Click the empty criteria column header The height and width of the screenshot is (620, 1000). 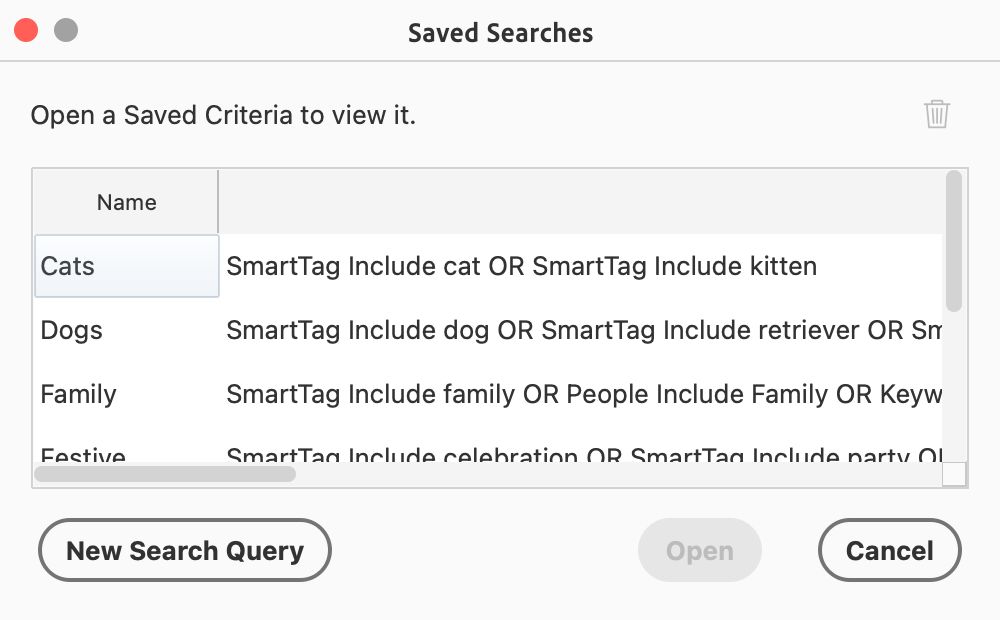point(580,202)
